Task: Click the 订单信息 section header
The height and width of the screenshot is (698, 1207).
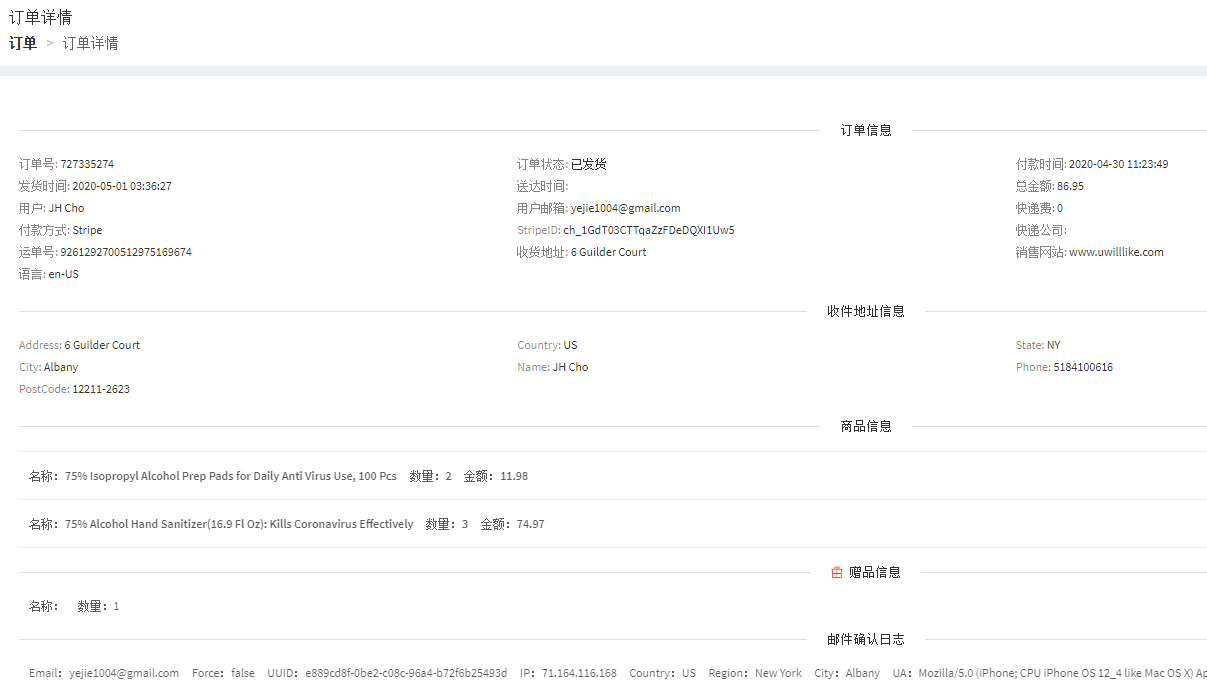Action: [866, 130]
